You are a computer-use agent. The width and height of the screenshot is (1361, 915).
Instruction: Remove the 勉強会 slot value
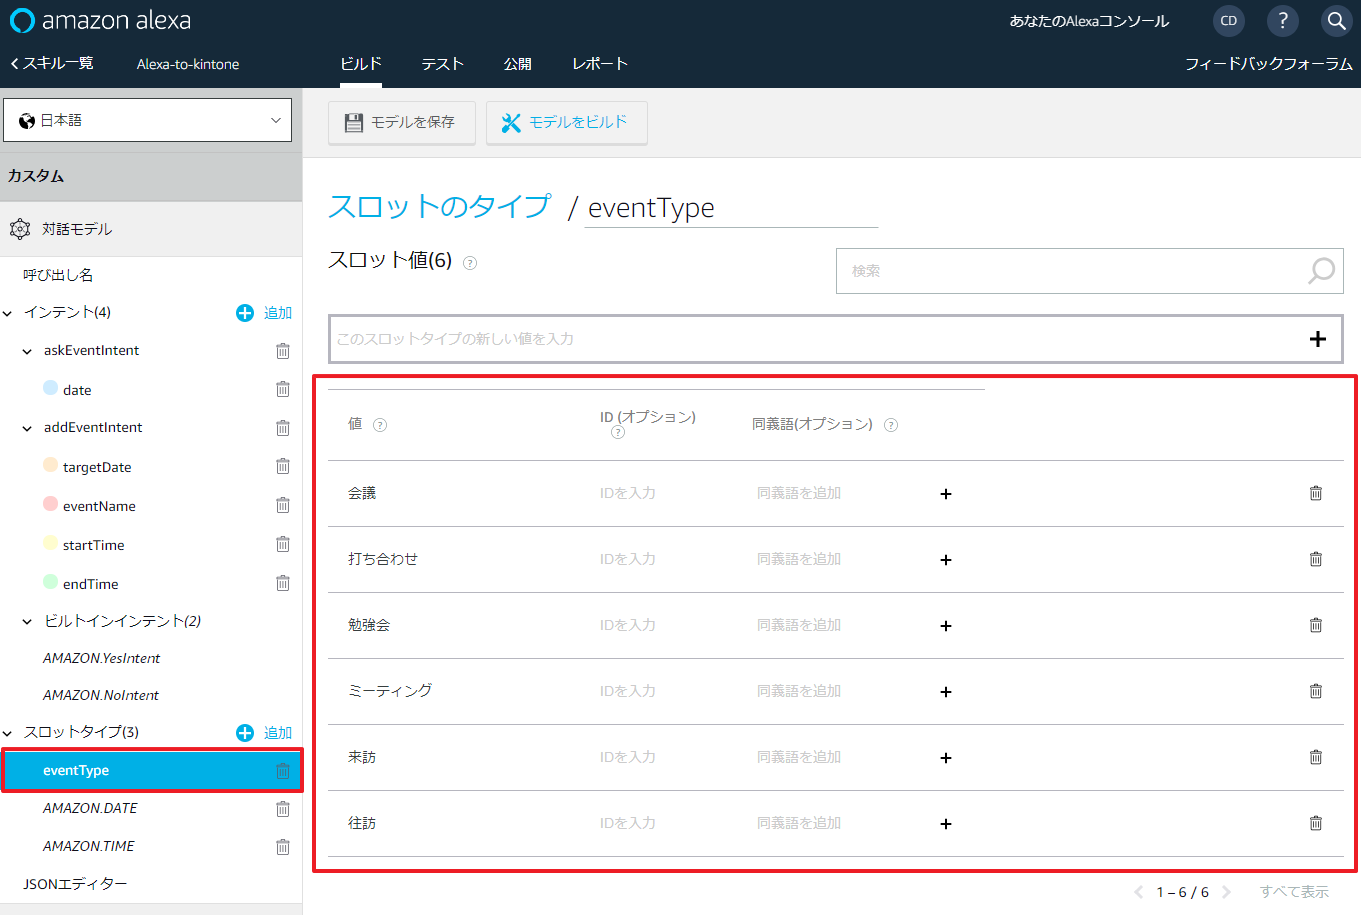pos(1316,625)
